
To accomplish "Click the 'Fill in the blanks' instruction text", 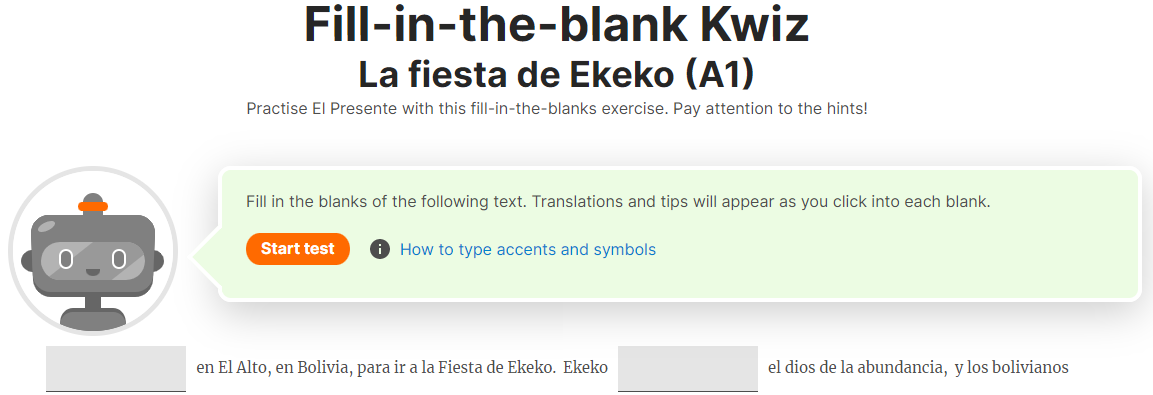I will 618,202.
